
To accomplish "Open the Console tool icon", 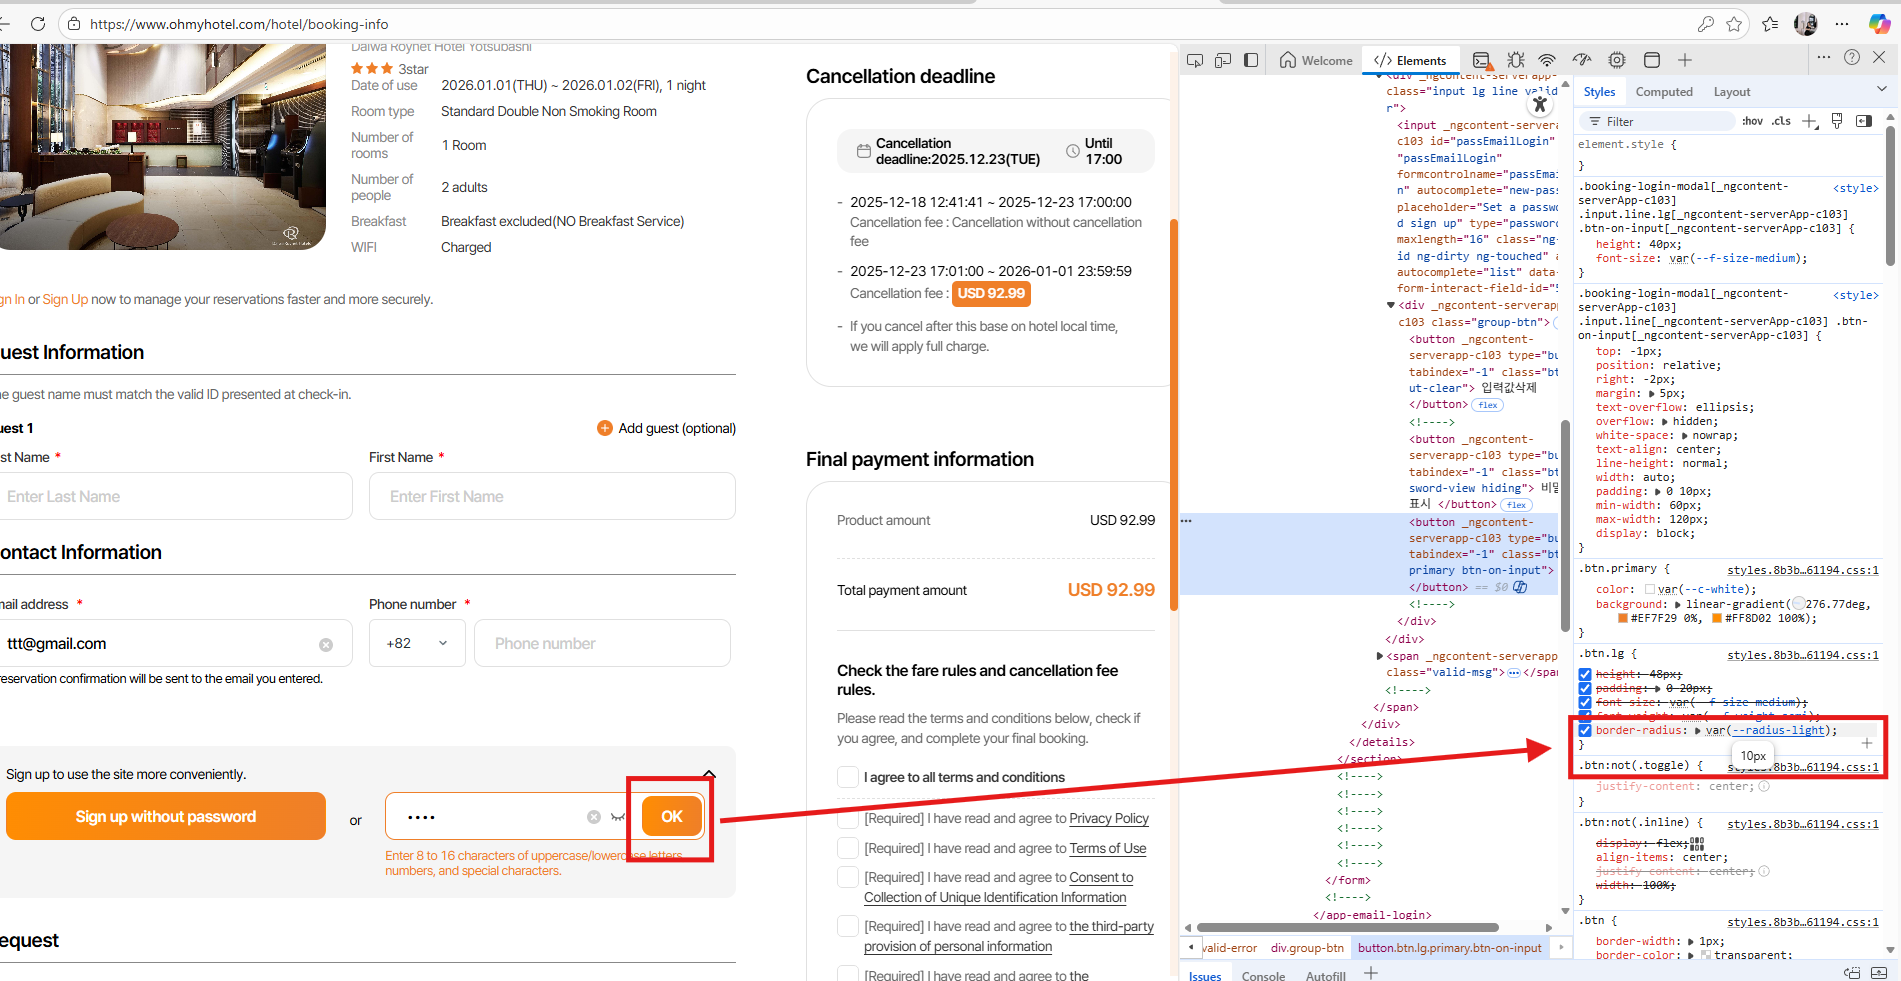I will (x=1481, y=61).
